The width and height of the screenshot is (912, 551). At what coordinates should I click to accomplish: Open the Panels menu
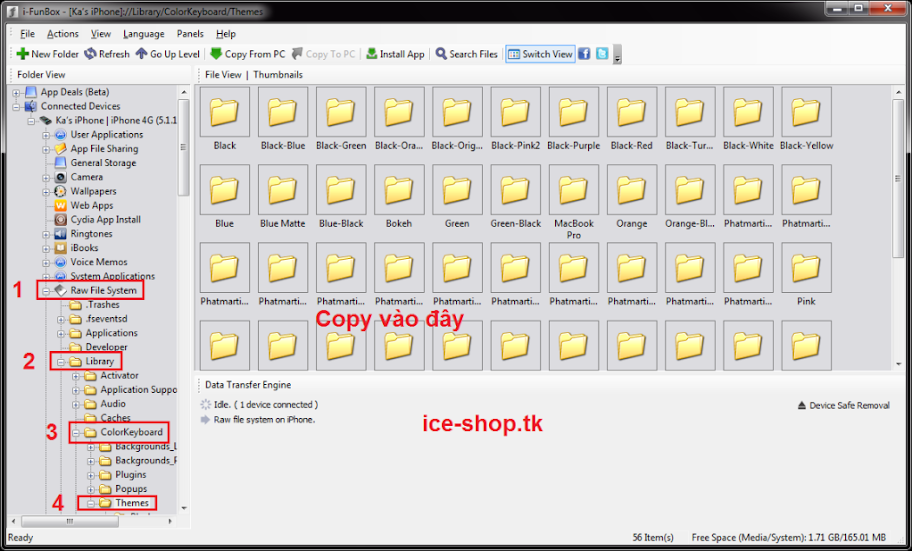[x=190, y=34]
